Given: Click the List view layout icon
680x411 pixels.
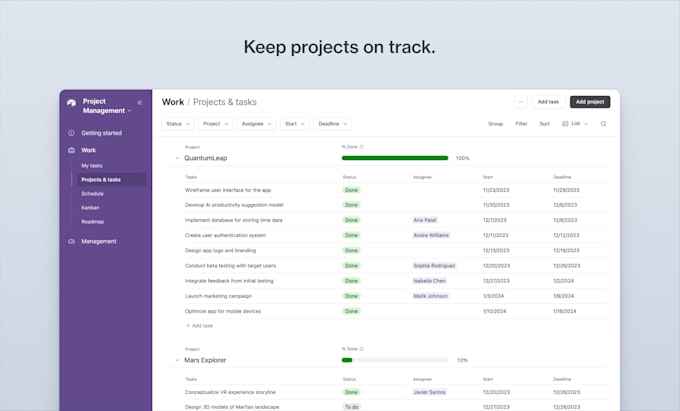Looking at the screenshot, I should [565, 124].
